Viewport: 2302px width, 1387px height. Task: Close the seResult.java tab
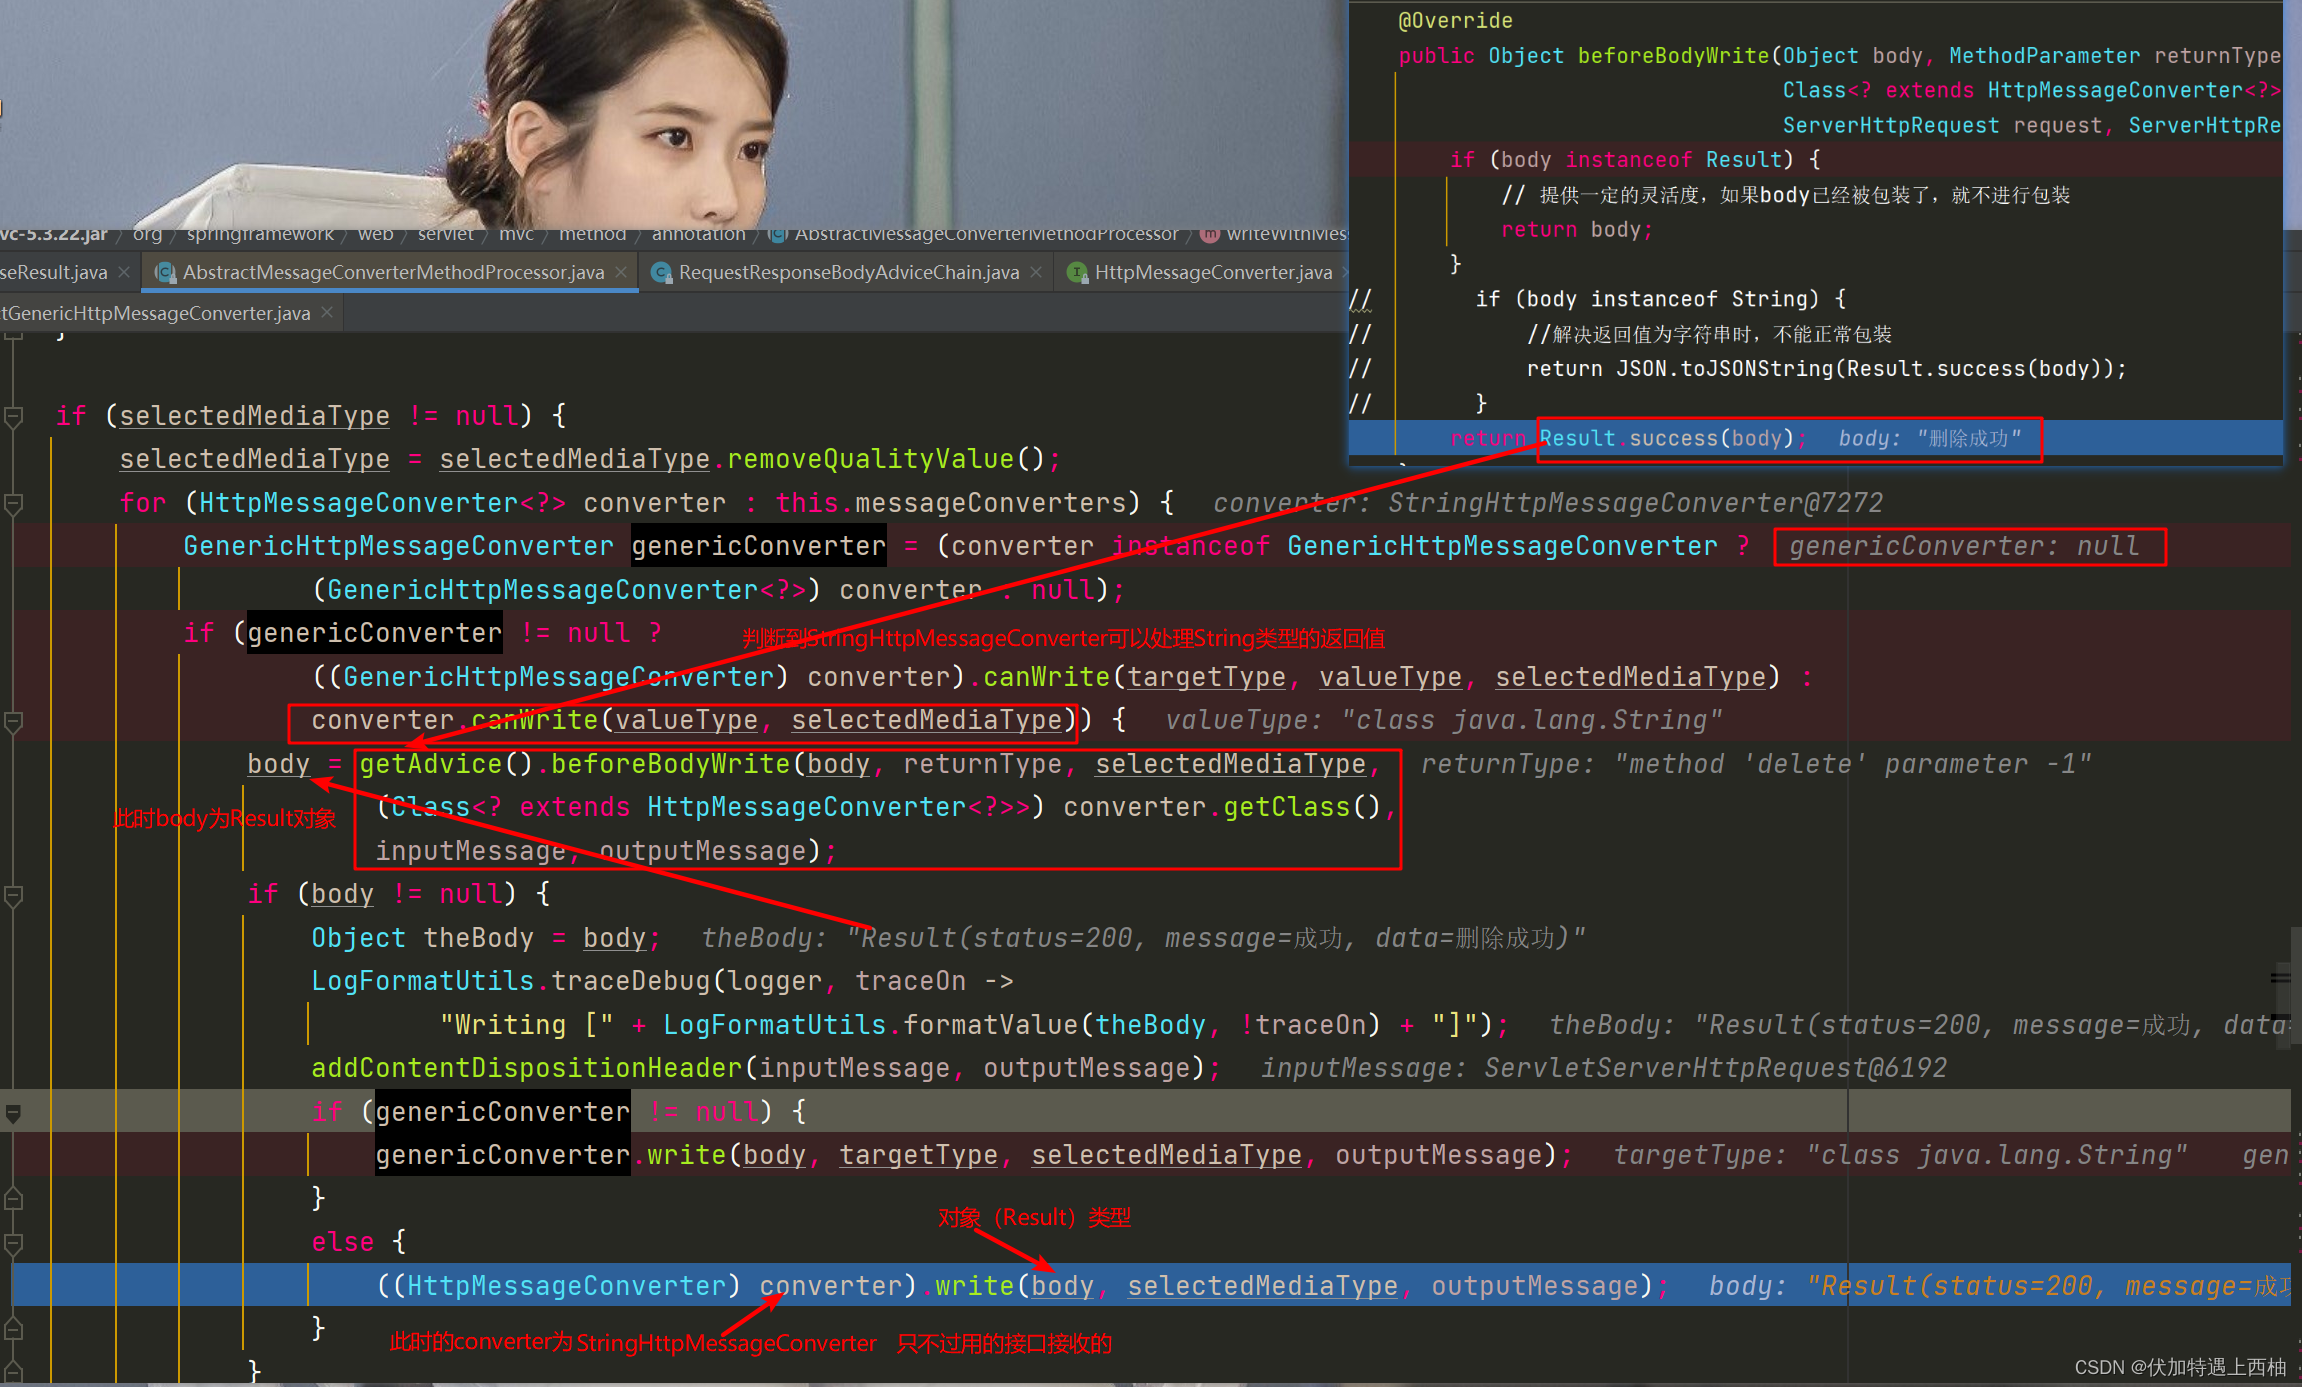124,272
